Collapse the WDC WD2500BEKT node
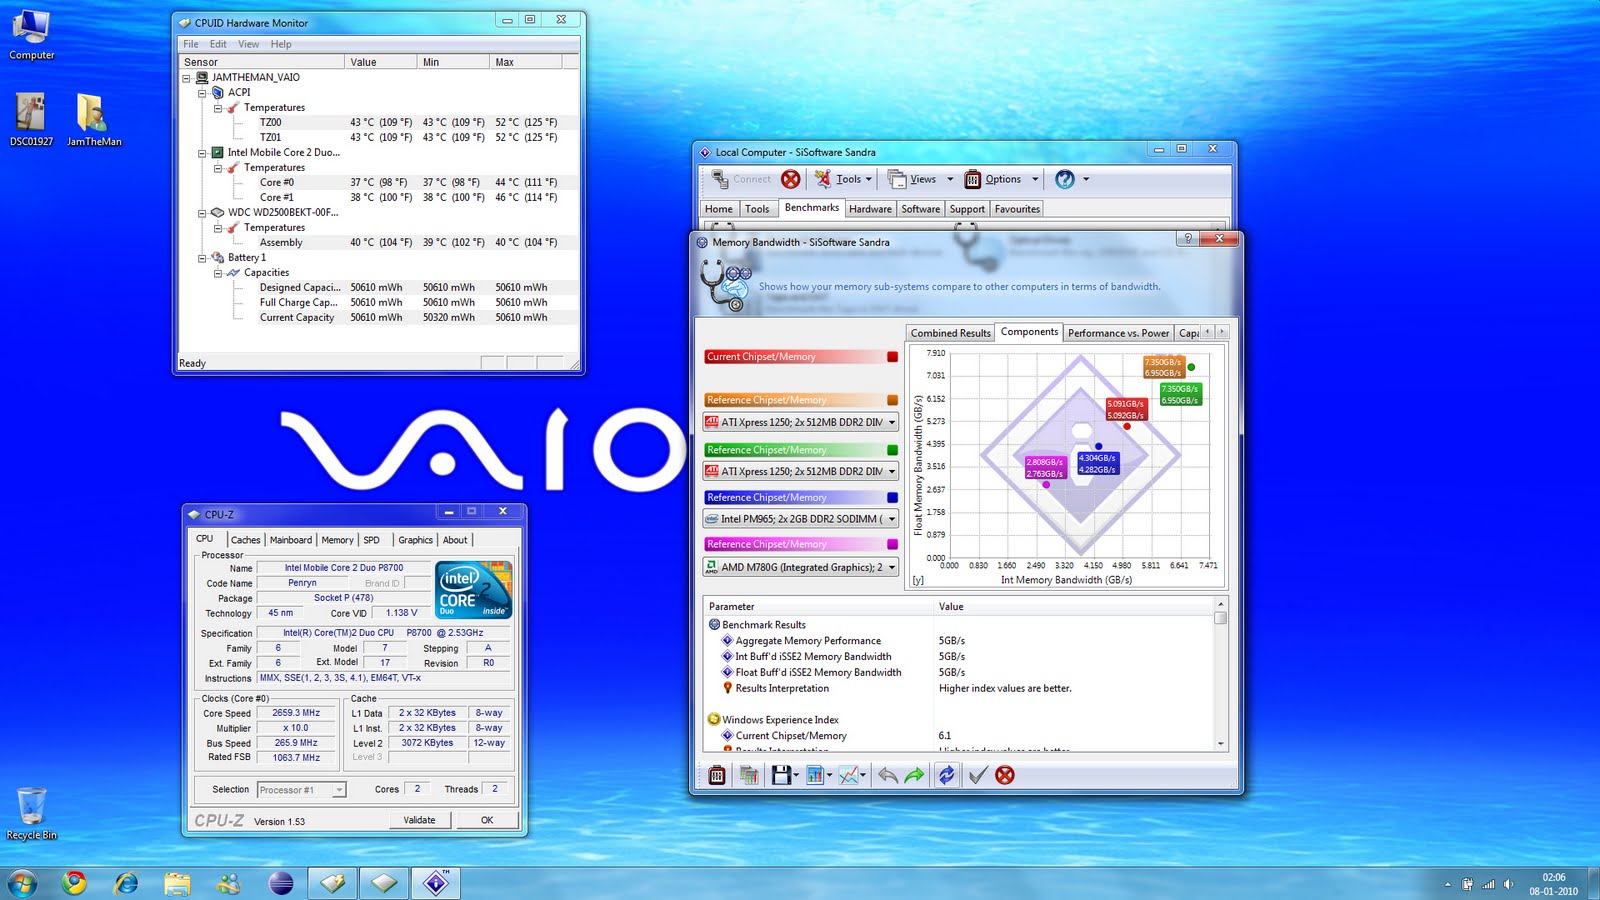 (202, 213)
